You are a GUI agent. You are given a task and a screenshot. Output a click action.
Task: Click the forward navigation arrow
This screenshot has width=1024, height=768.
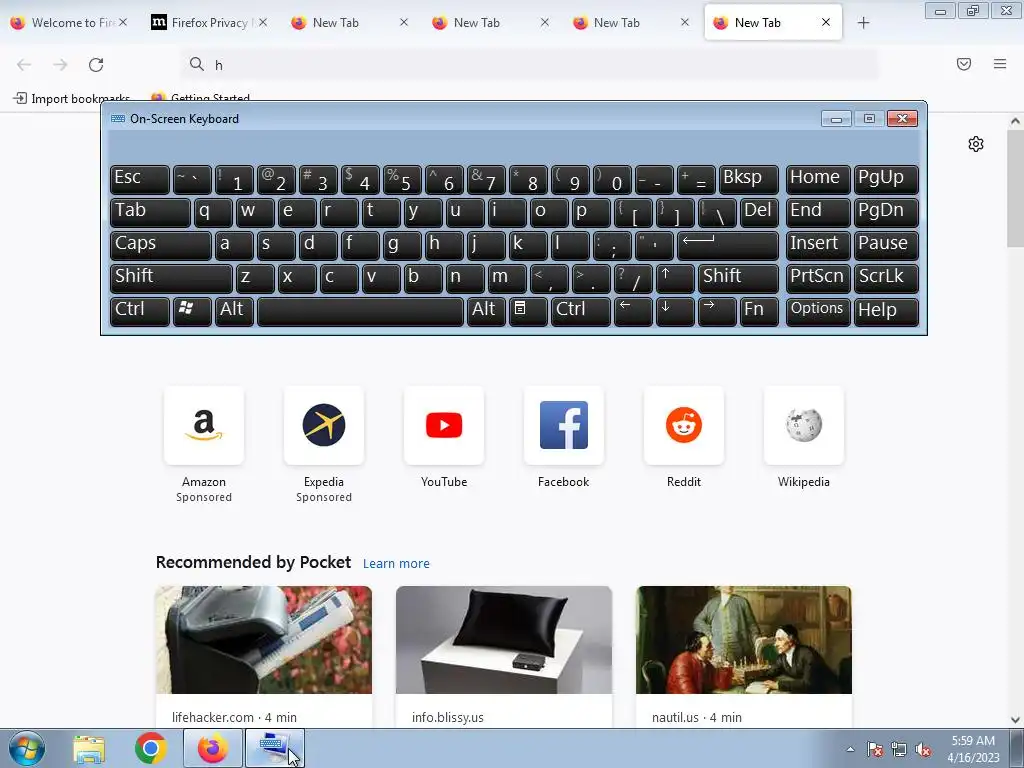tap(60, 65)
